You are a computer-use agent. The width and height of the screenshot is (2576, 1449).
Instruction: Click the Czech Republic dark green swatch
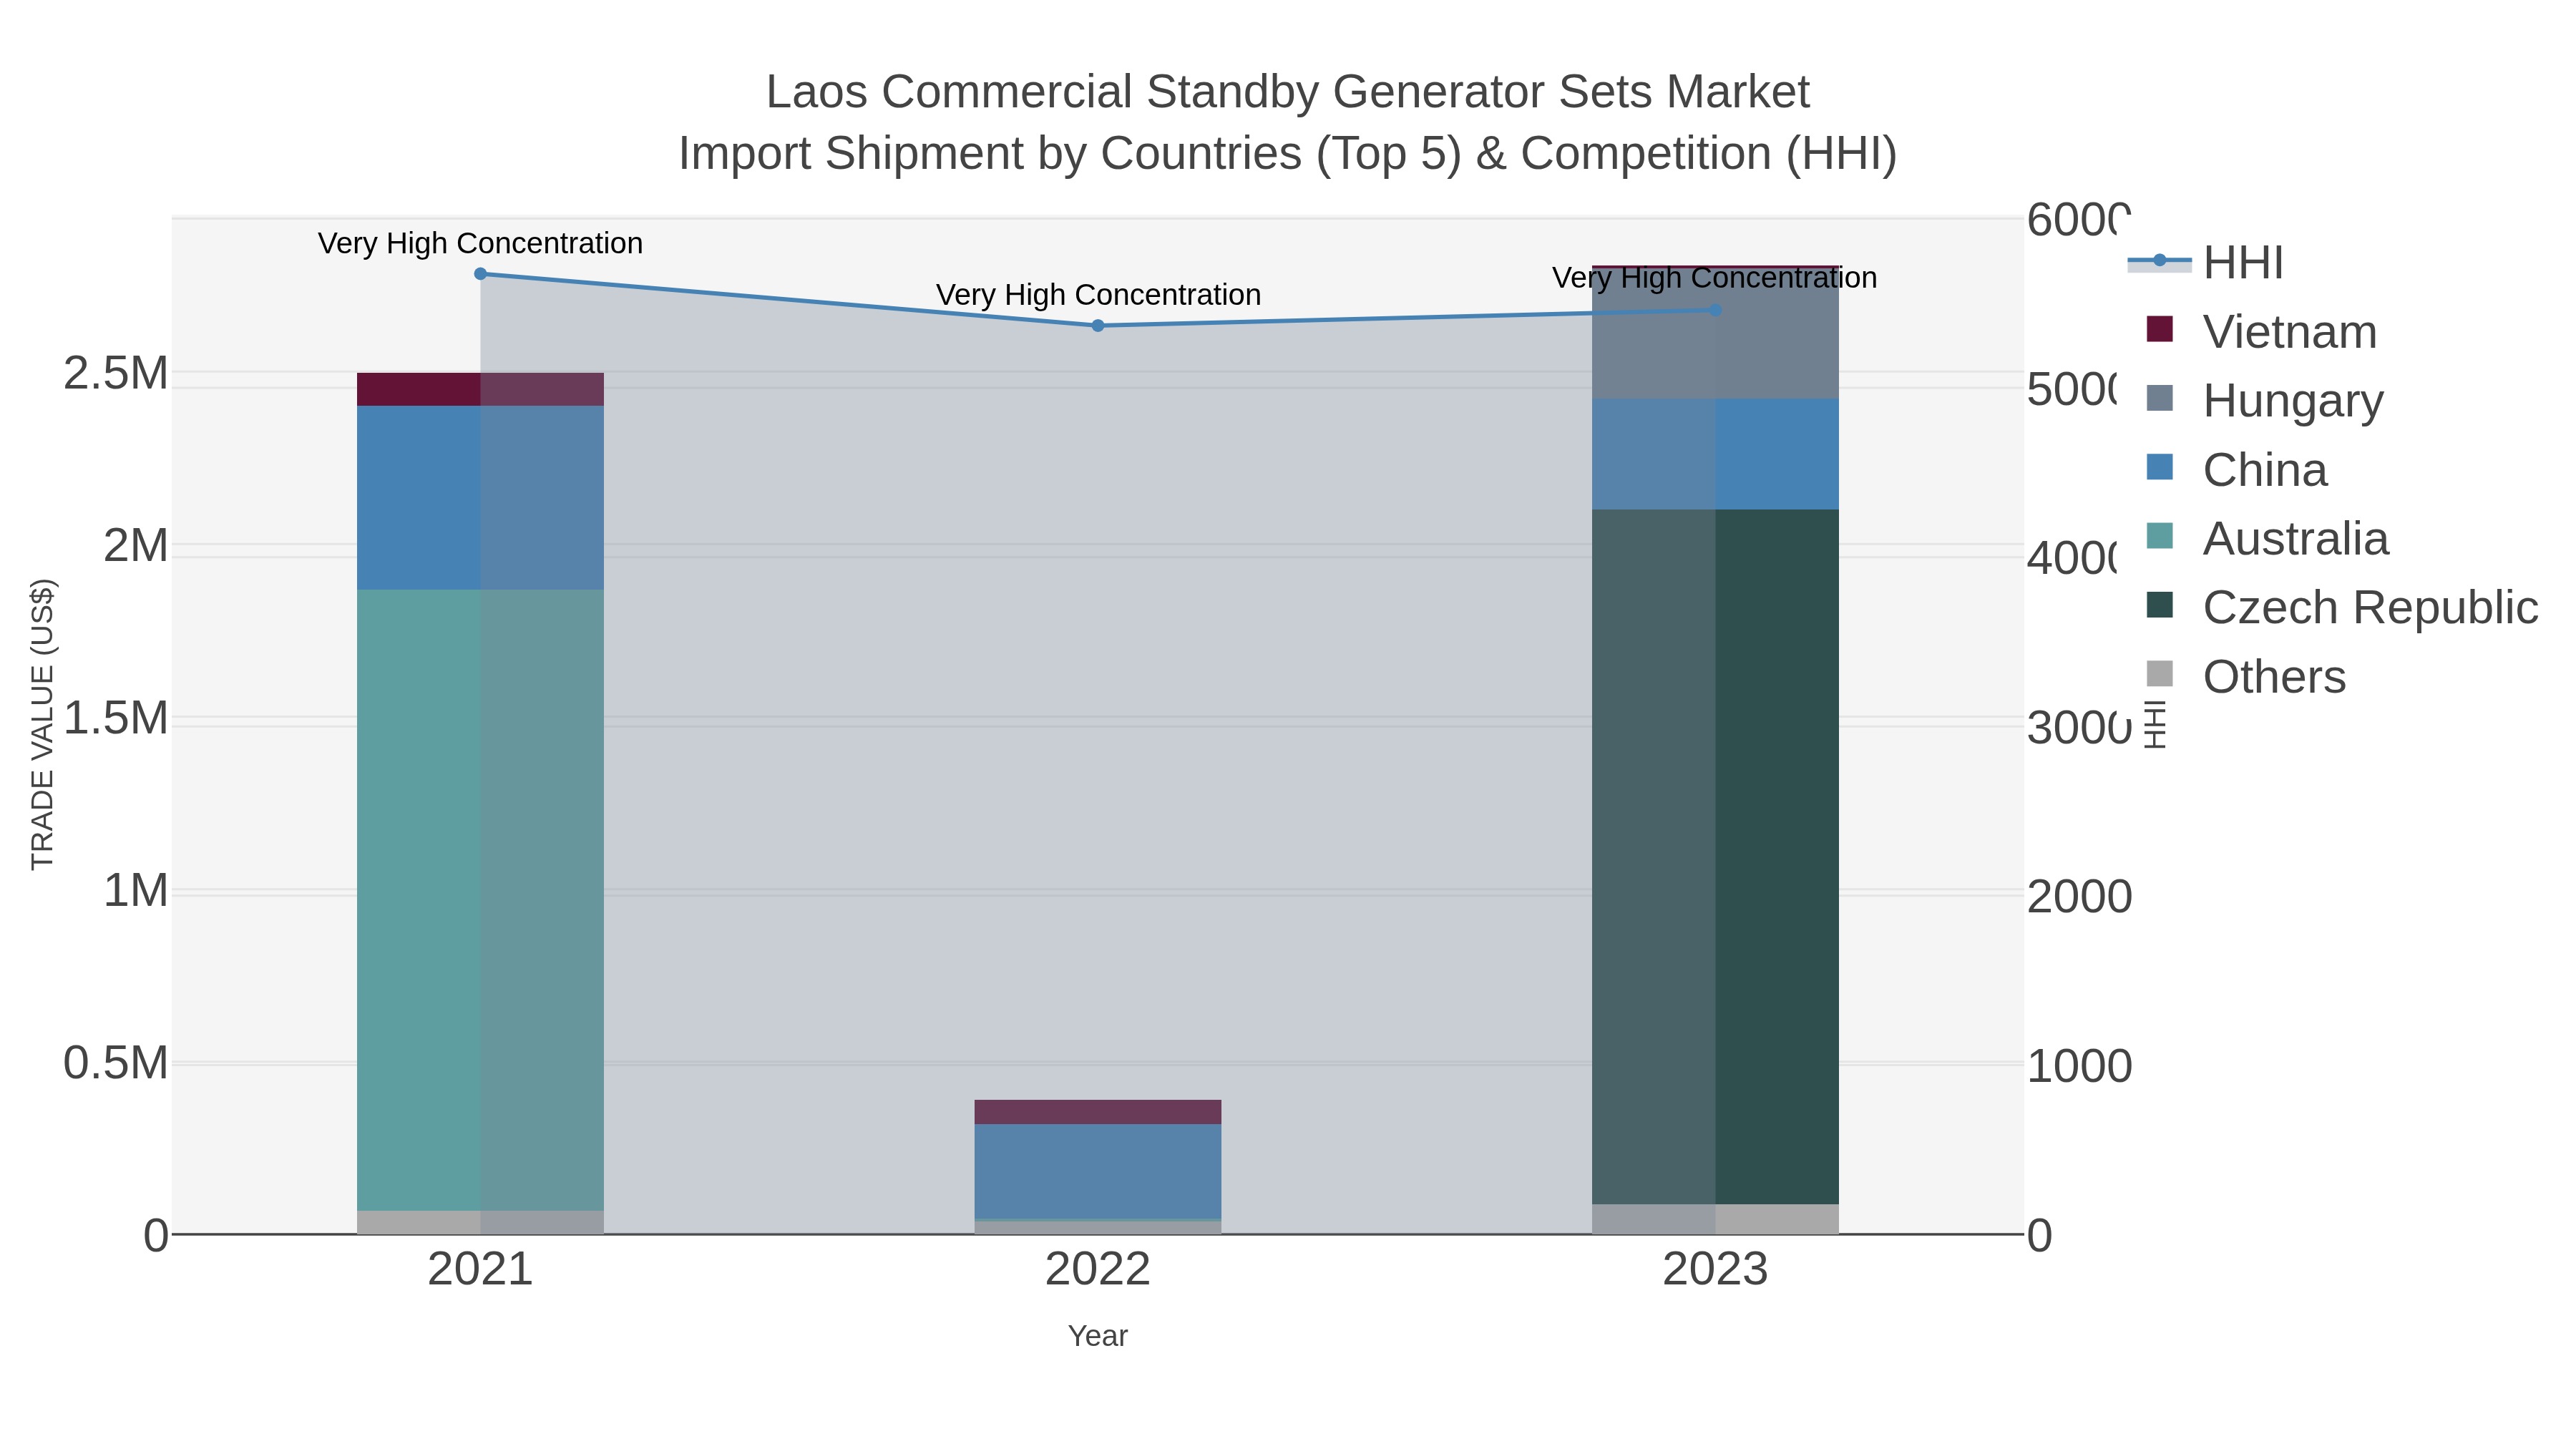pyautogui.click(x=2160, y=605)
